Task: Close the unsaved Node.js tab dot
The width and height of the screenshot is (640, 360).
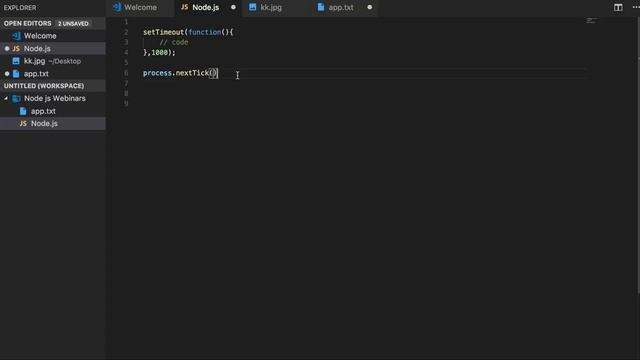Action: 233,7
